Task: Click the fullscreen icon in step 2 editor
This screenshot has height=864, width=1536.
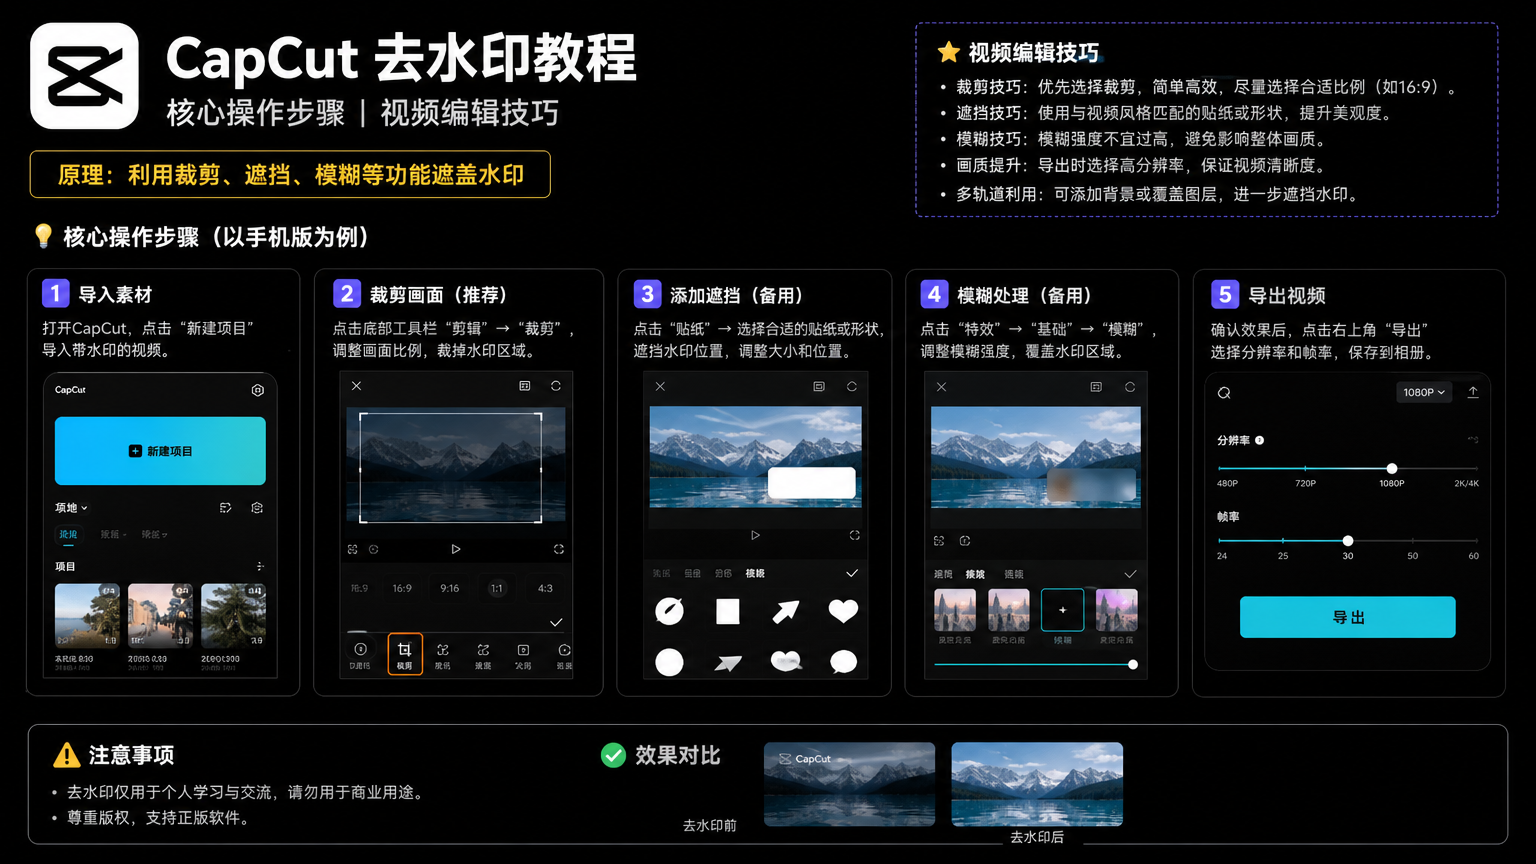Action: click(x=559, y=549)
